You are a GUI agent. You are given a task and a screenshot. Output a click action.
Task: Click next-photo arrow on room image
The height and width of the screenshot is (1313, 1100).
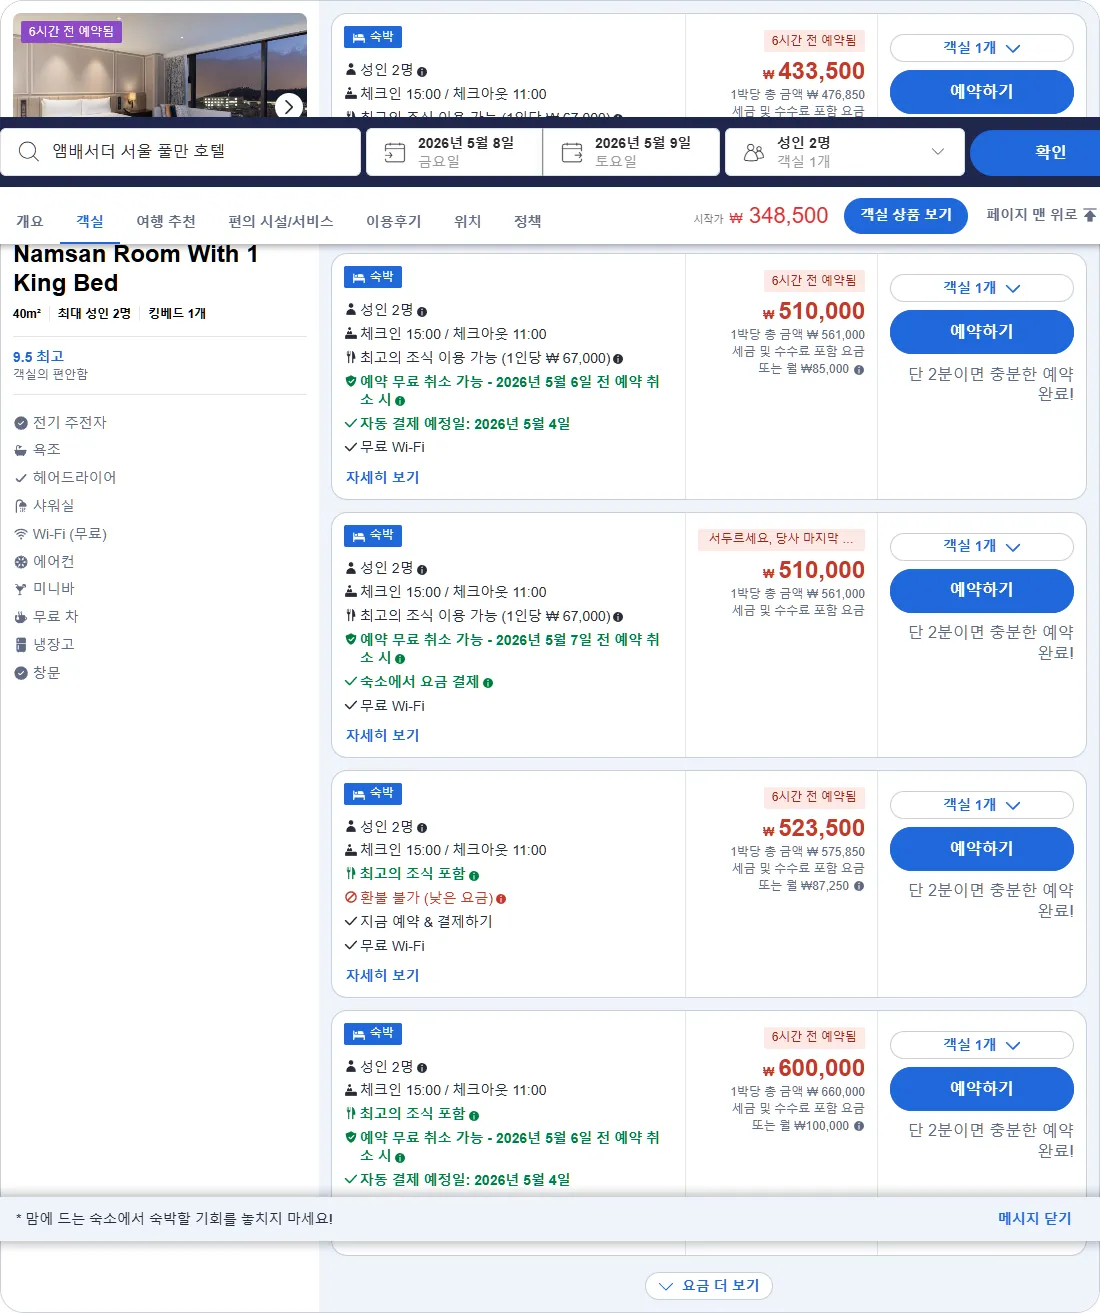(x=288, y=105)
